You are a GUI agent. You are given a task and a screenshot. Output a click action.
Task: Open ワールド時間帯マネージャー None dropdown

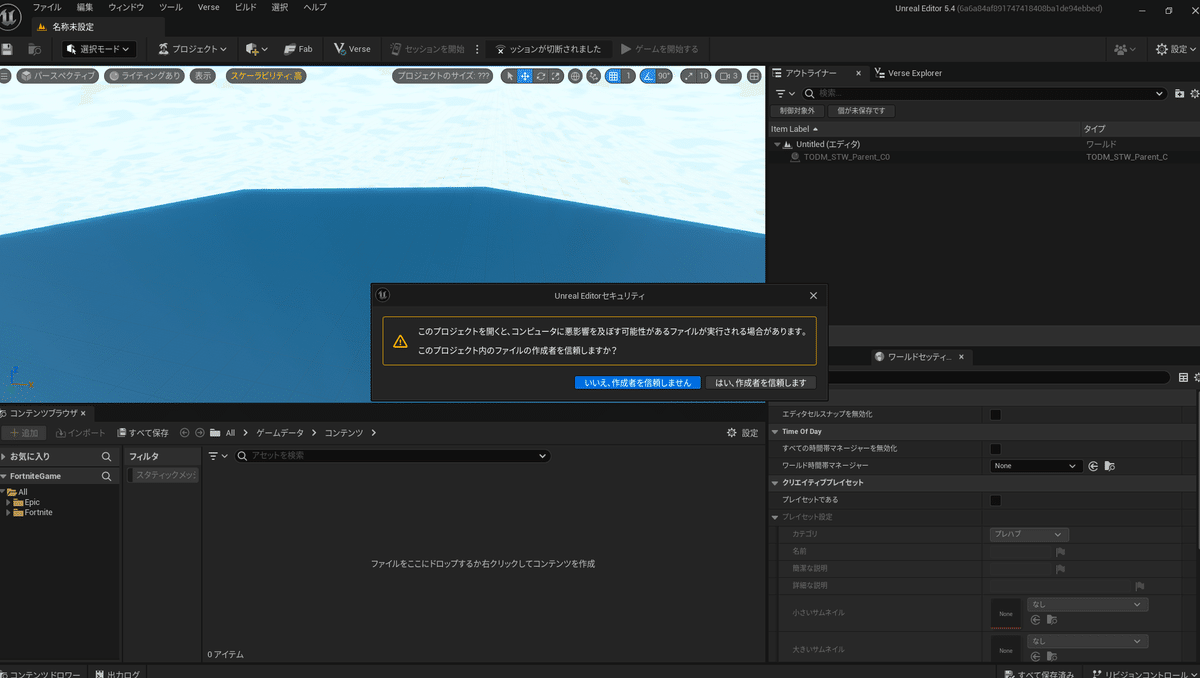click(x=1036, y=466)
